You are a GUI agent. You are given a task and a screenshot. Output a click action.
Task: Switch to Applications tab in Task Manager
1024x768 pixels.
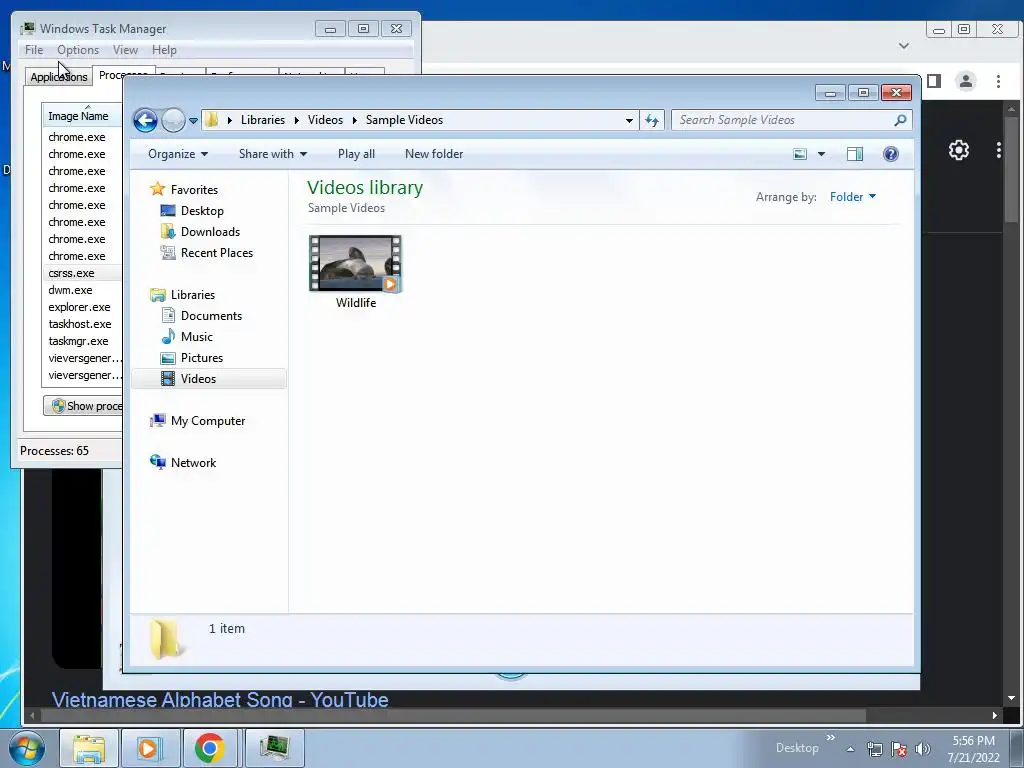pyautogui.click(x=58, y=76)
